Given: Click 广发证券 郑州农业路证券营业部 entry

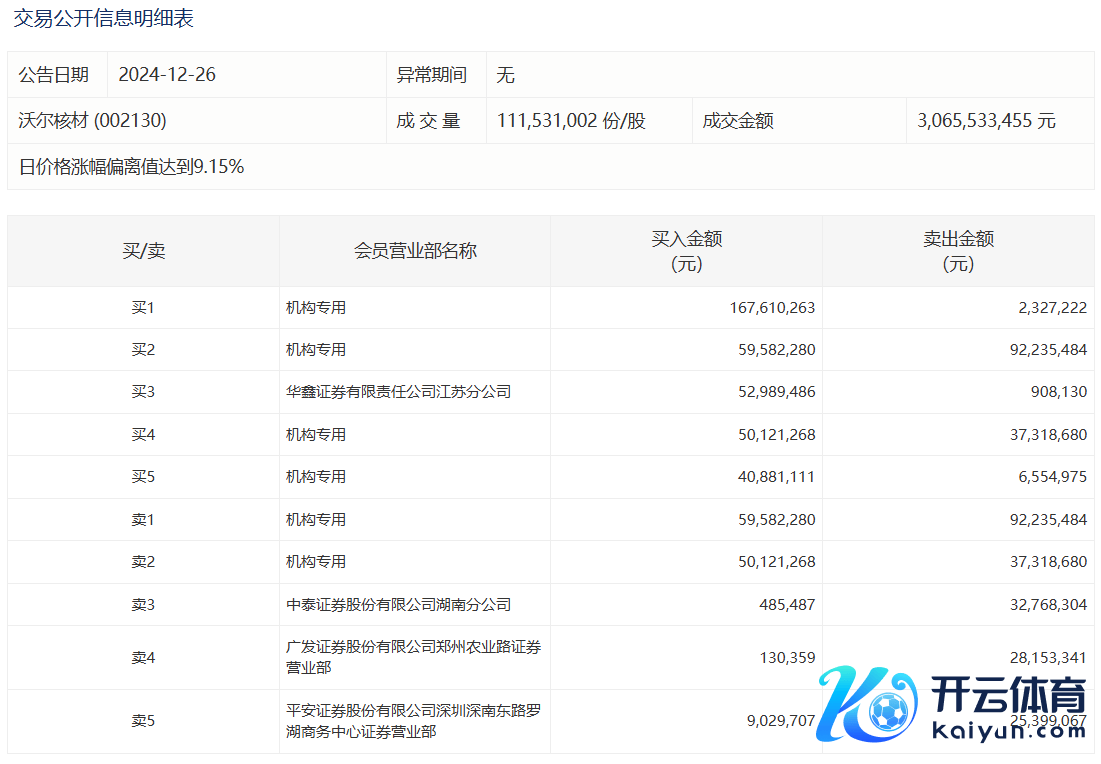Looking at the screenshot, I should click(x=413, y=657).
